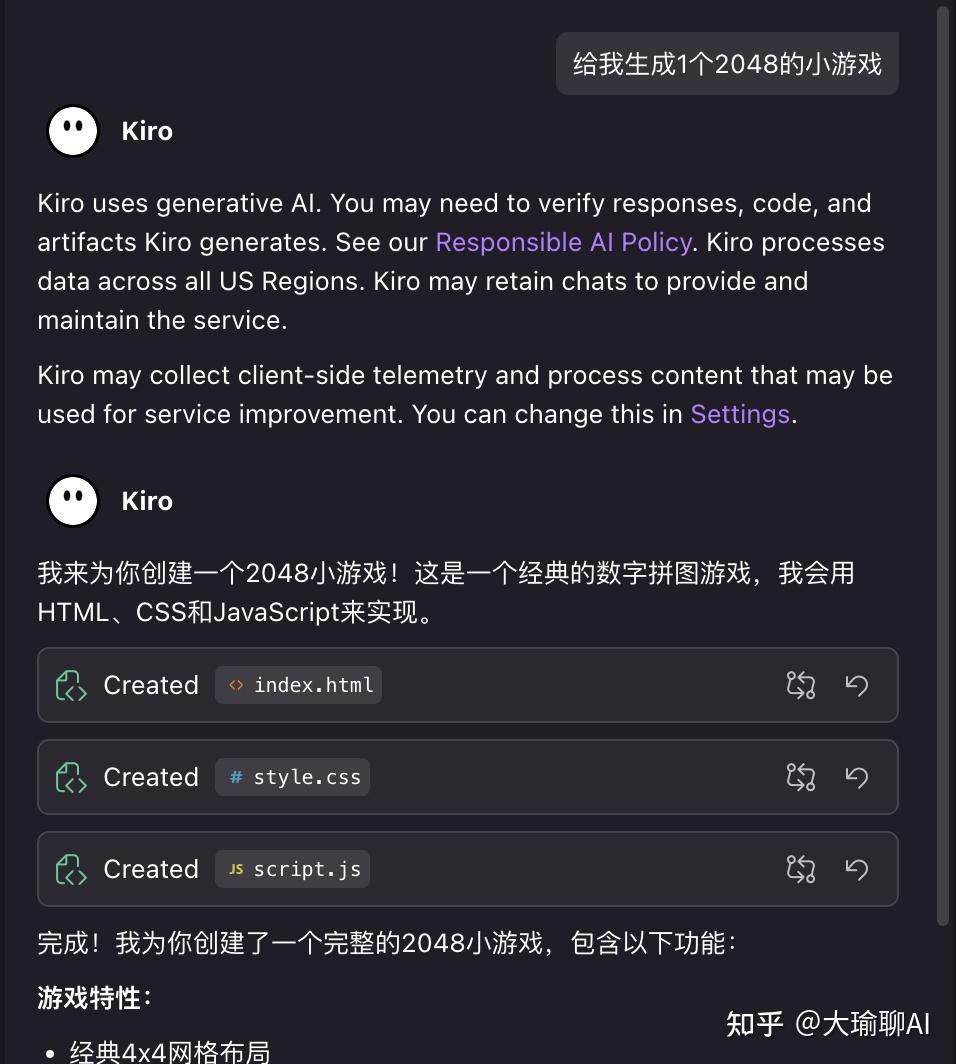956x1064 pixels.
Task: Open the style.css file chip
Action: (292, 777)
